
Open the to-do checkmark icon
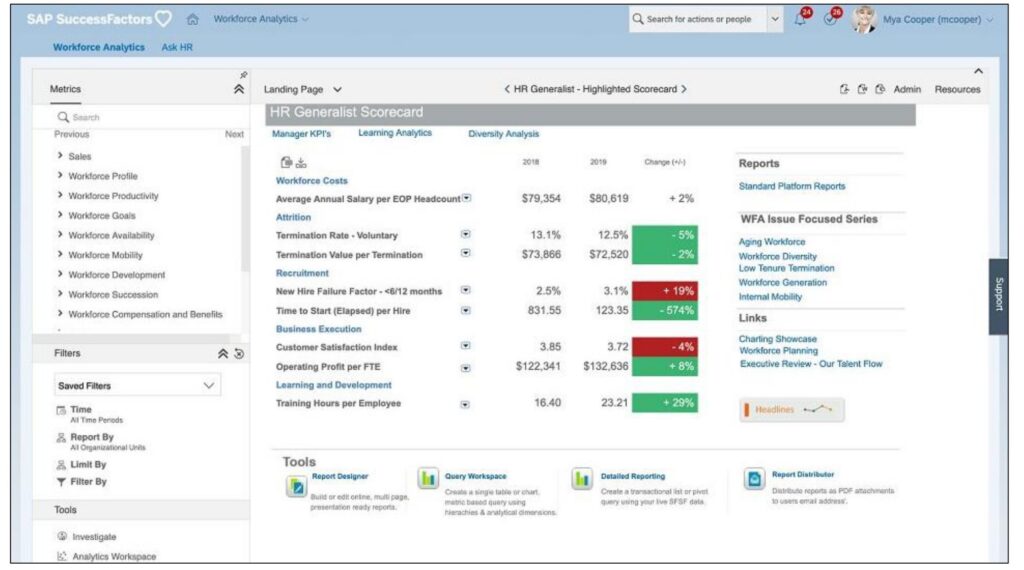coord(830,20)
